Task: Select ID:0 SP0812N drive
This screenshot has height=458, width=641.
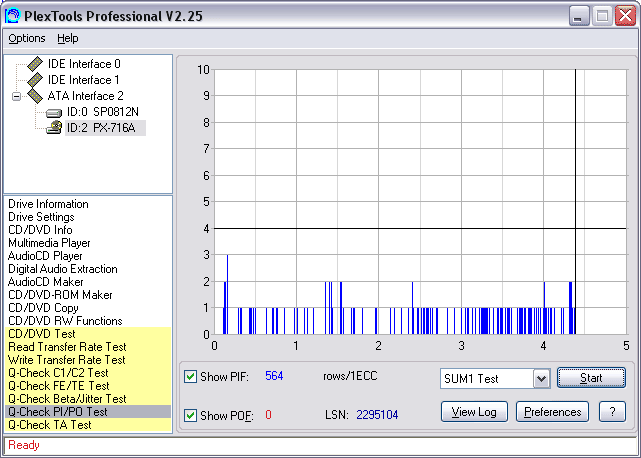Action: 103,112
